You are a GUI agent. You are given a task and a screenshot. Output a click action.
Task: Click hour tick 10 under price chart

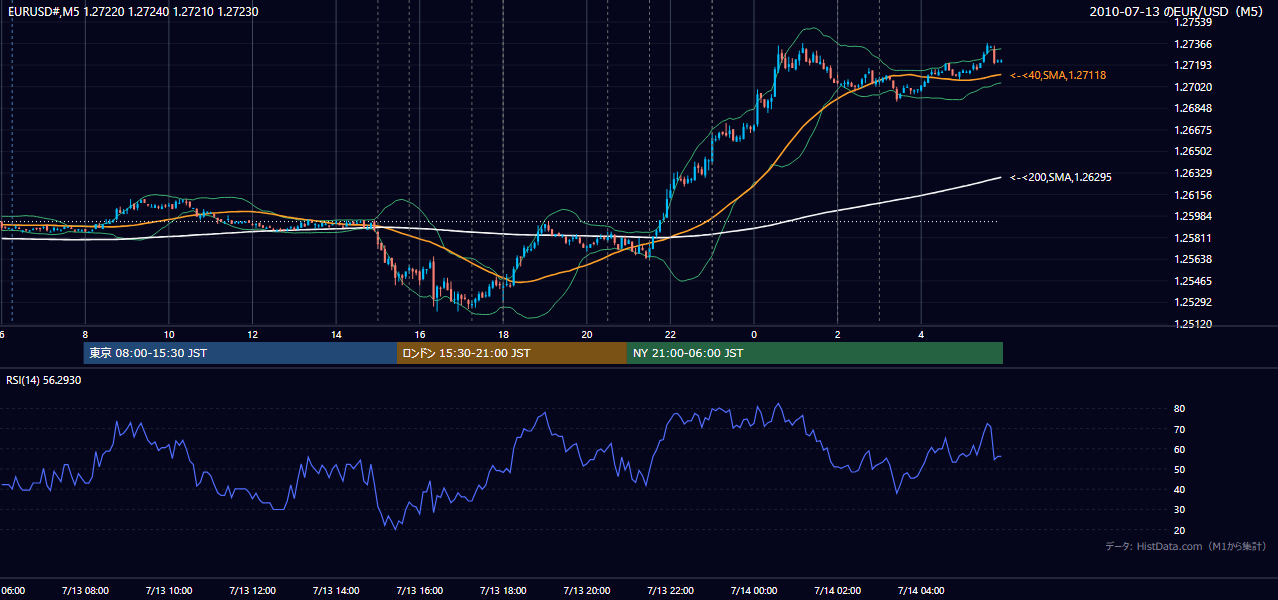pos(169,335)
